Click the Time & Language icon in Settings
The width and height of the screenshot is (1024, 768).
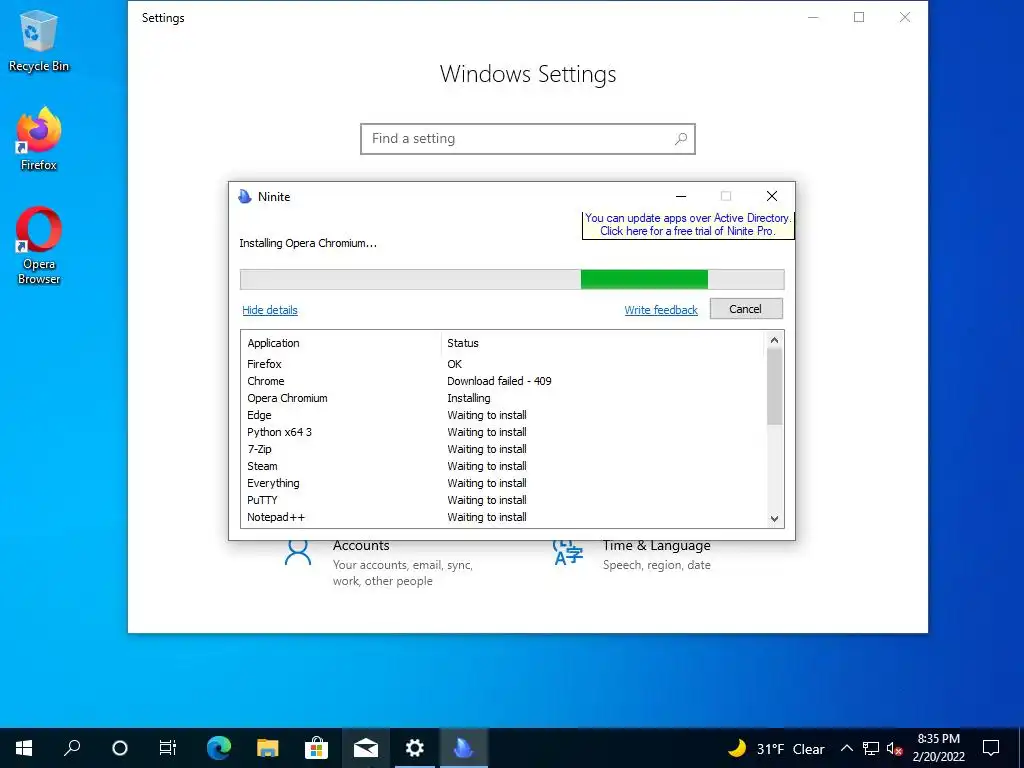[568, 553]
